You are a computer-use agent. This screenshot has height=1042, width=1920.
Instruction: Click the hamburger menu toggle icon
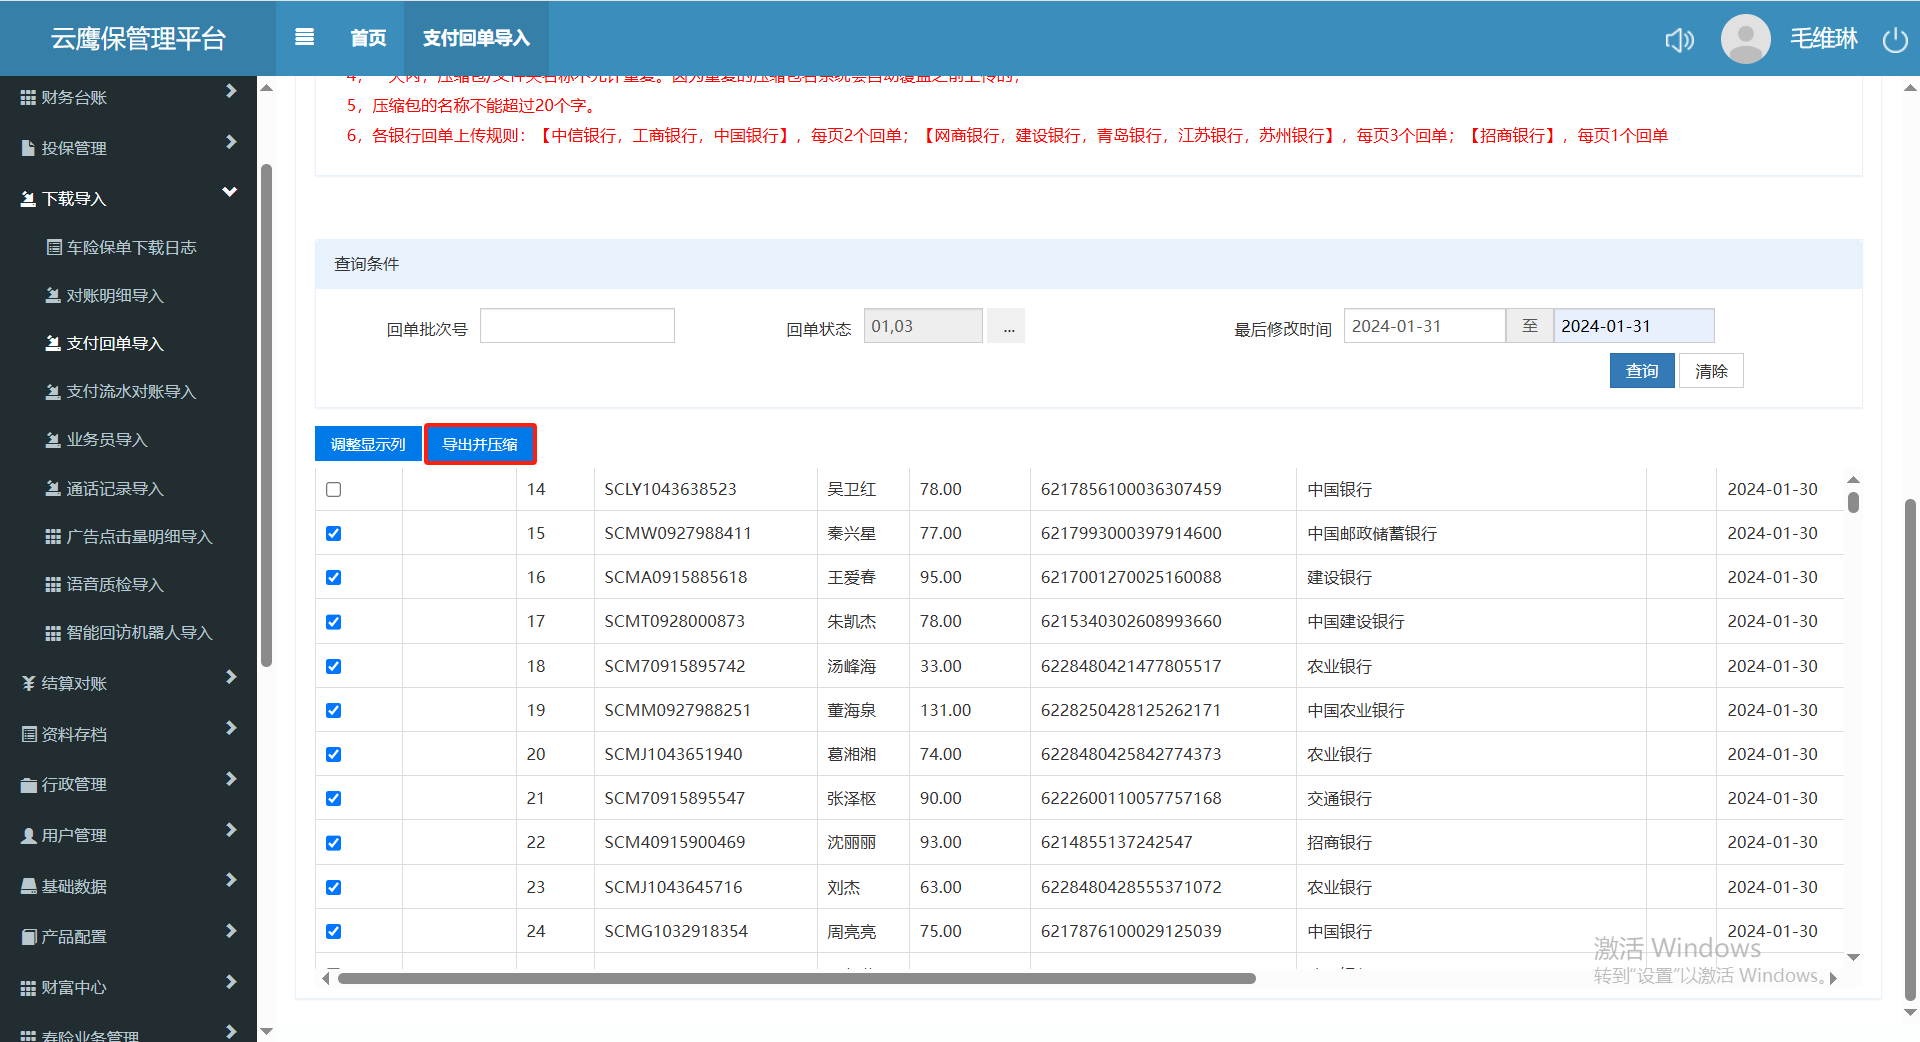click(x=305, y=37)
